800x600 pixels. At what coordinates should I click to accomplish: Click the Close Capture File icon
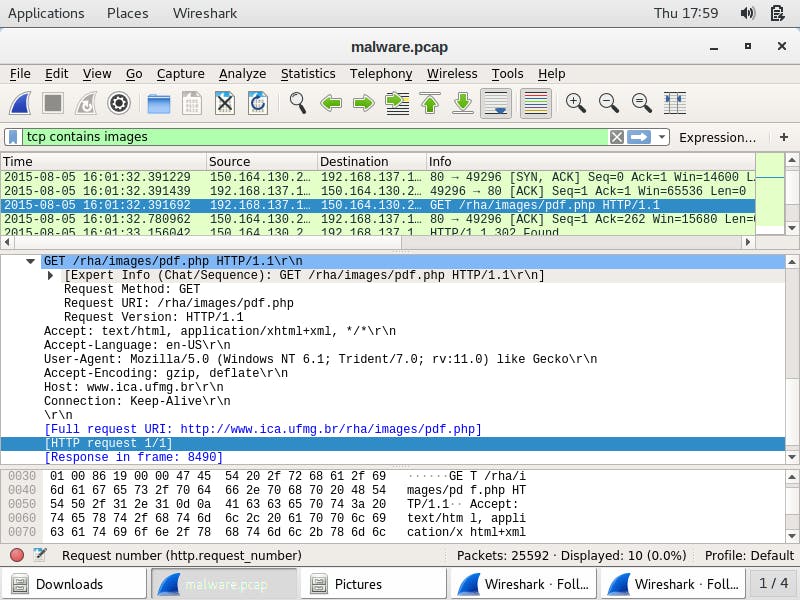click(x=224, y=103)
